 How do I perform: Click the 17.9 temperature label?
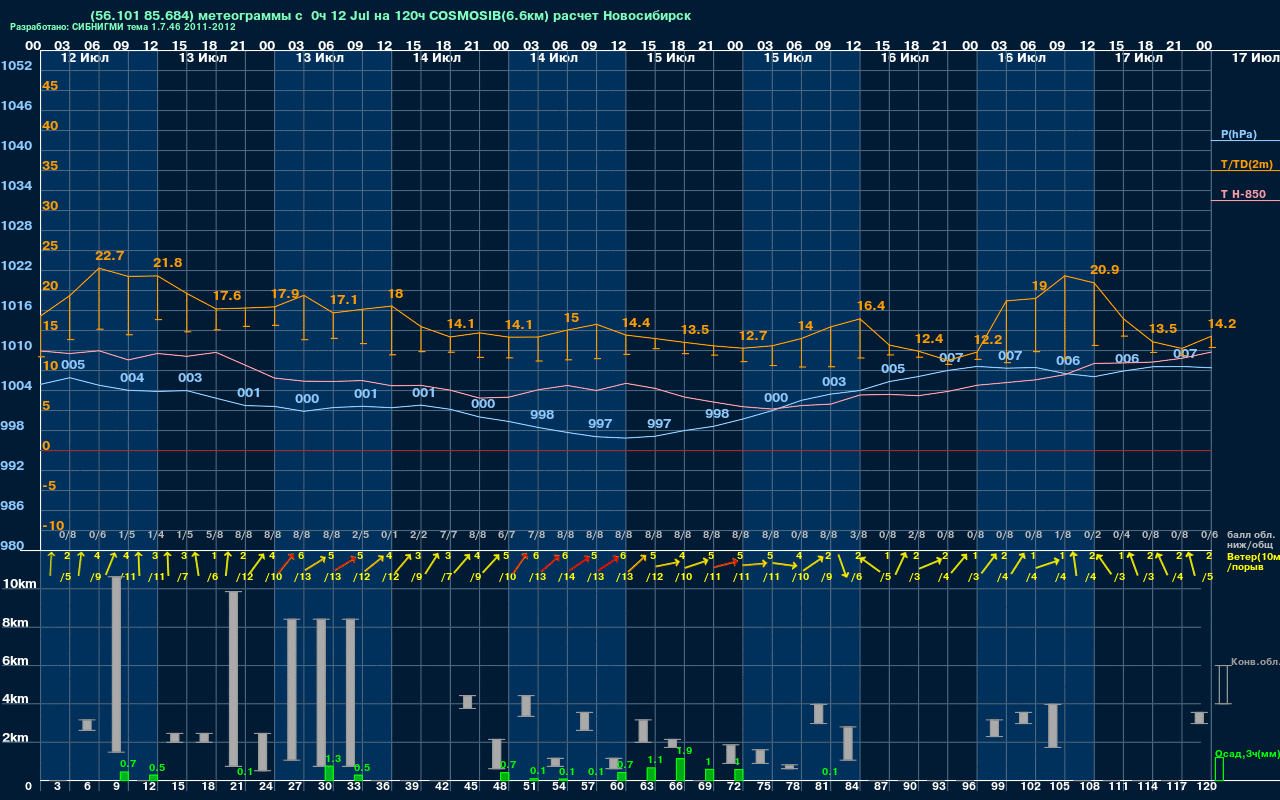click(x=285, y=294)
